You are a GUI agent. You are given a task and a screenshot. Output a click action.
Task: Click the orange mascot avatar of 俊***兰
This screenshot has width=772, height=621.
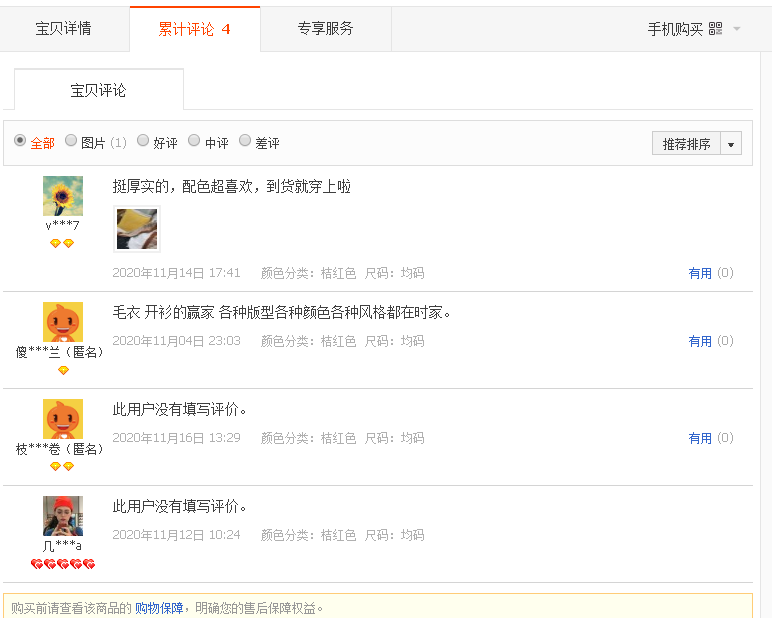pos(63,323)
